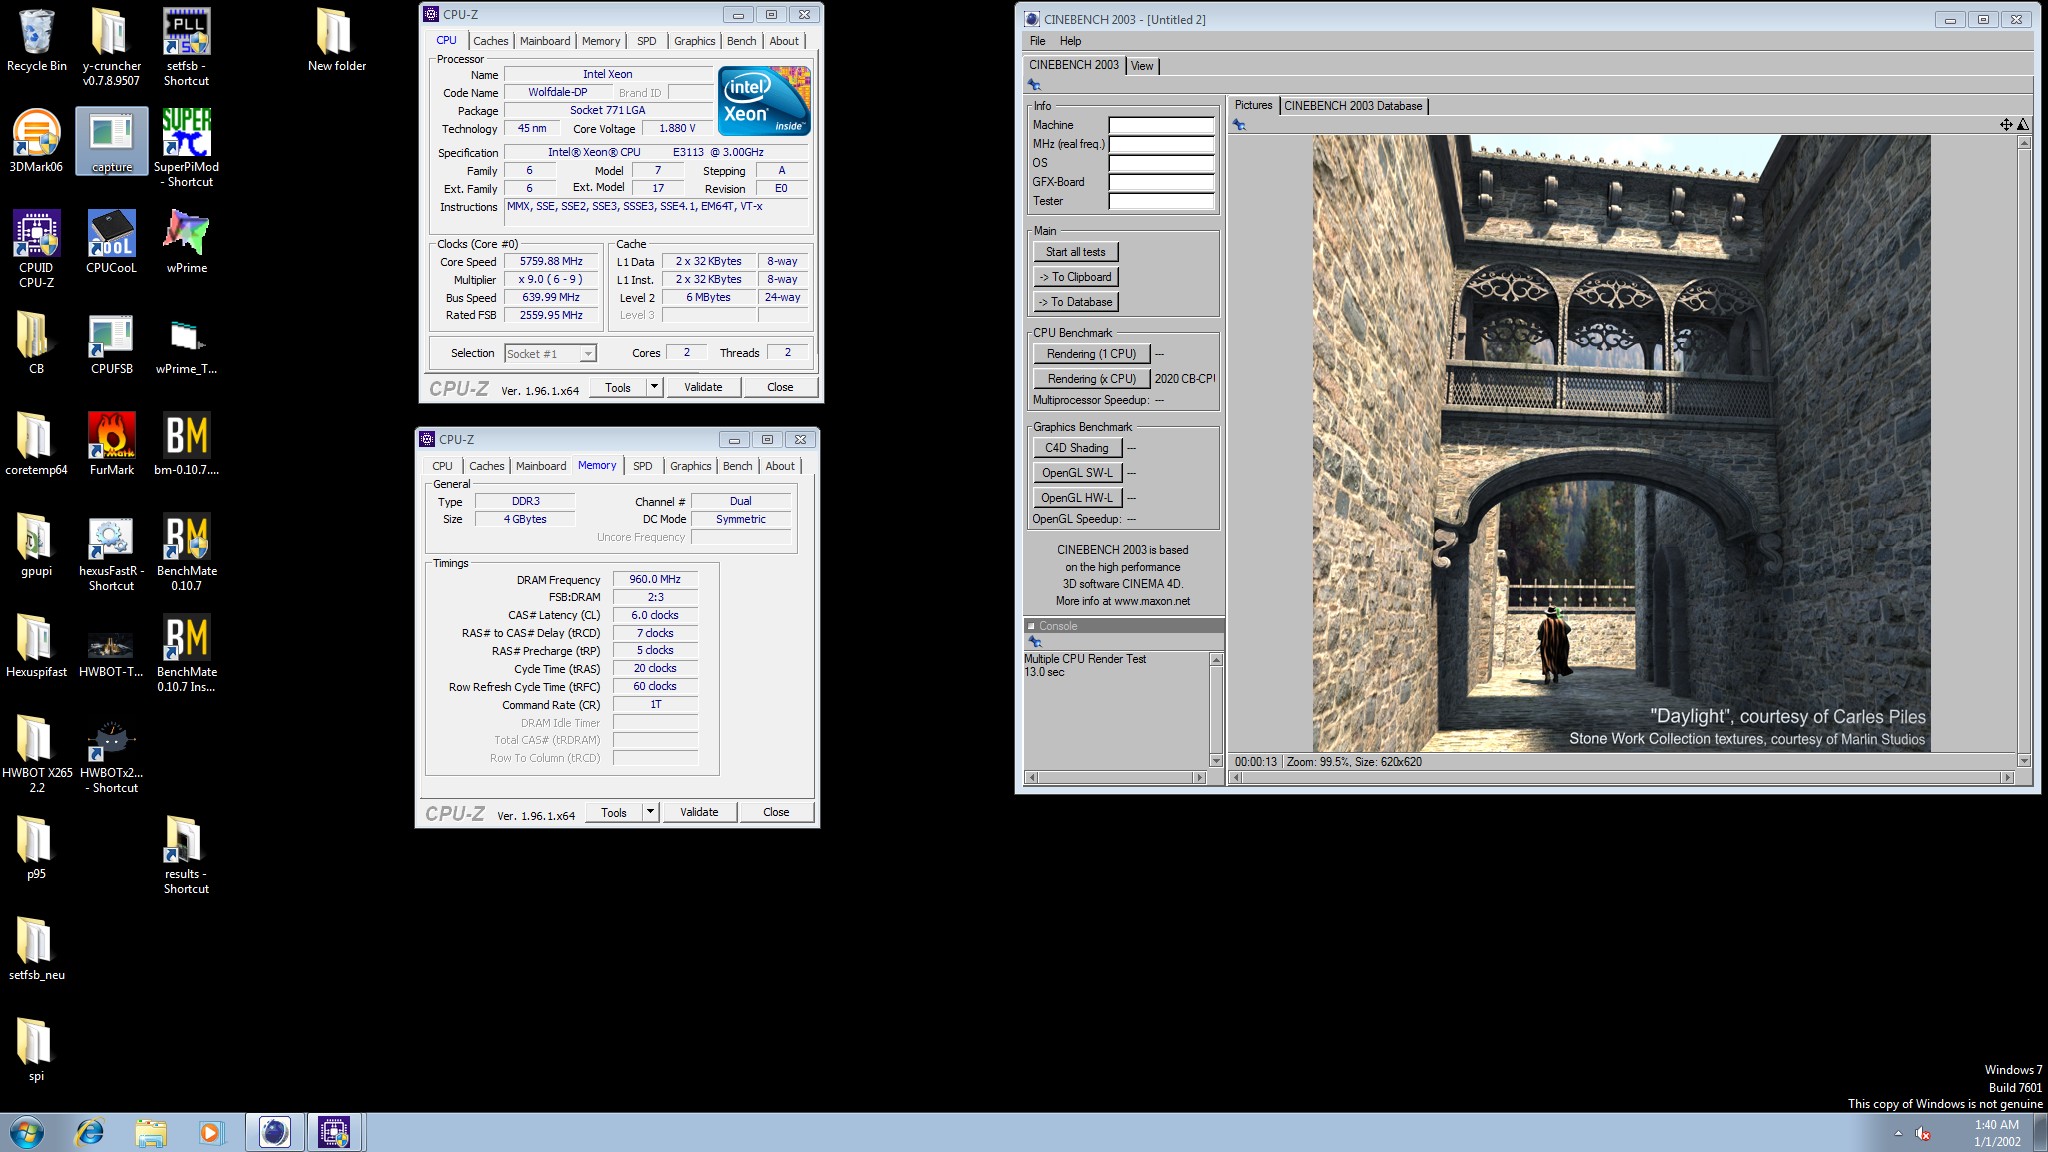The width and height of the screenshot is (2048, 1152).
Task: Launch the SuperPiMod shortcut
Action: point(186,146)
